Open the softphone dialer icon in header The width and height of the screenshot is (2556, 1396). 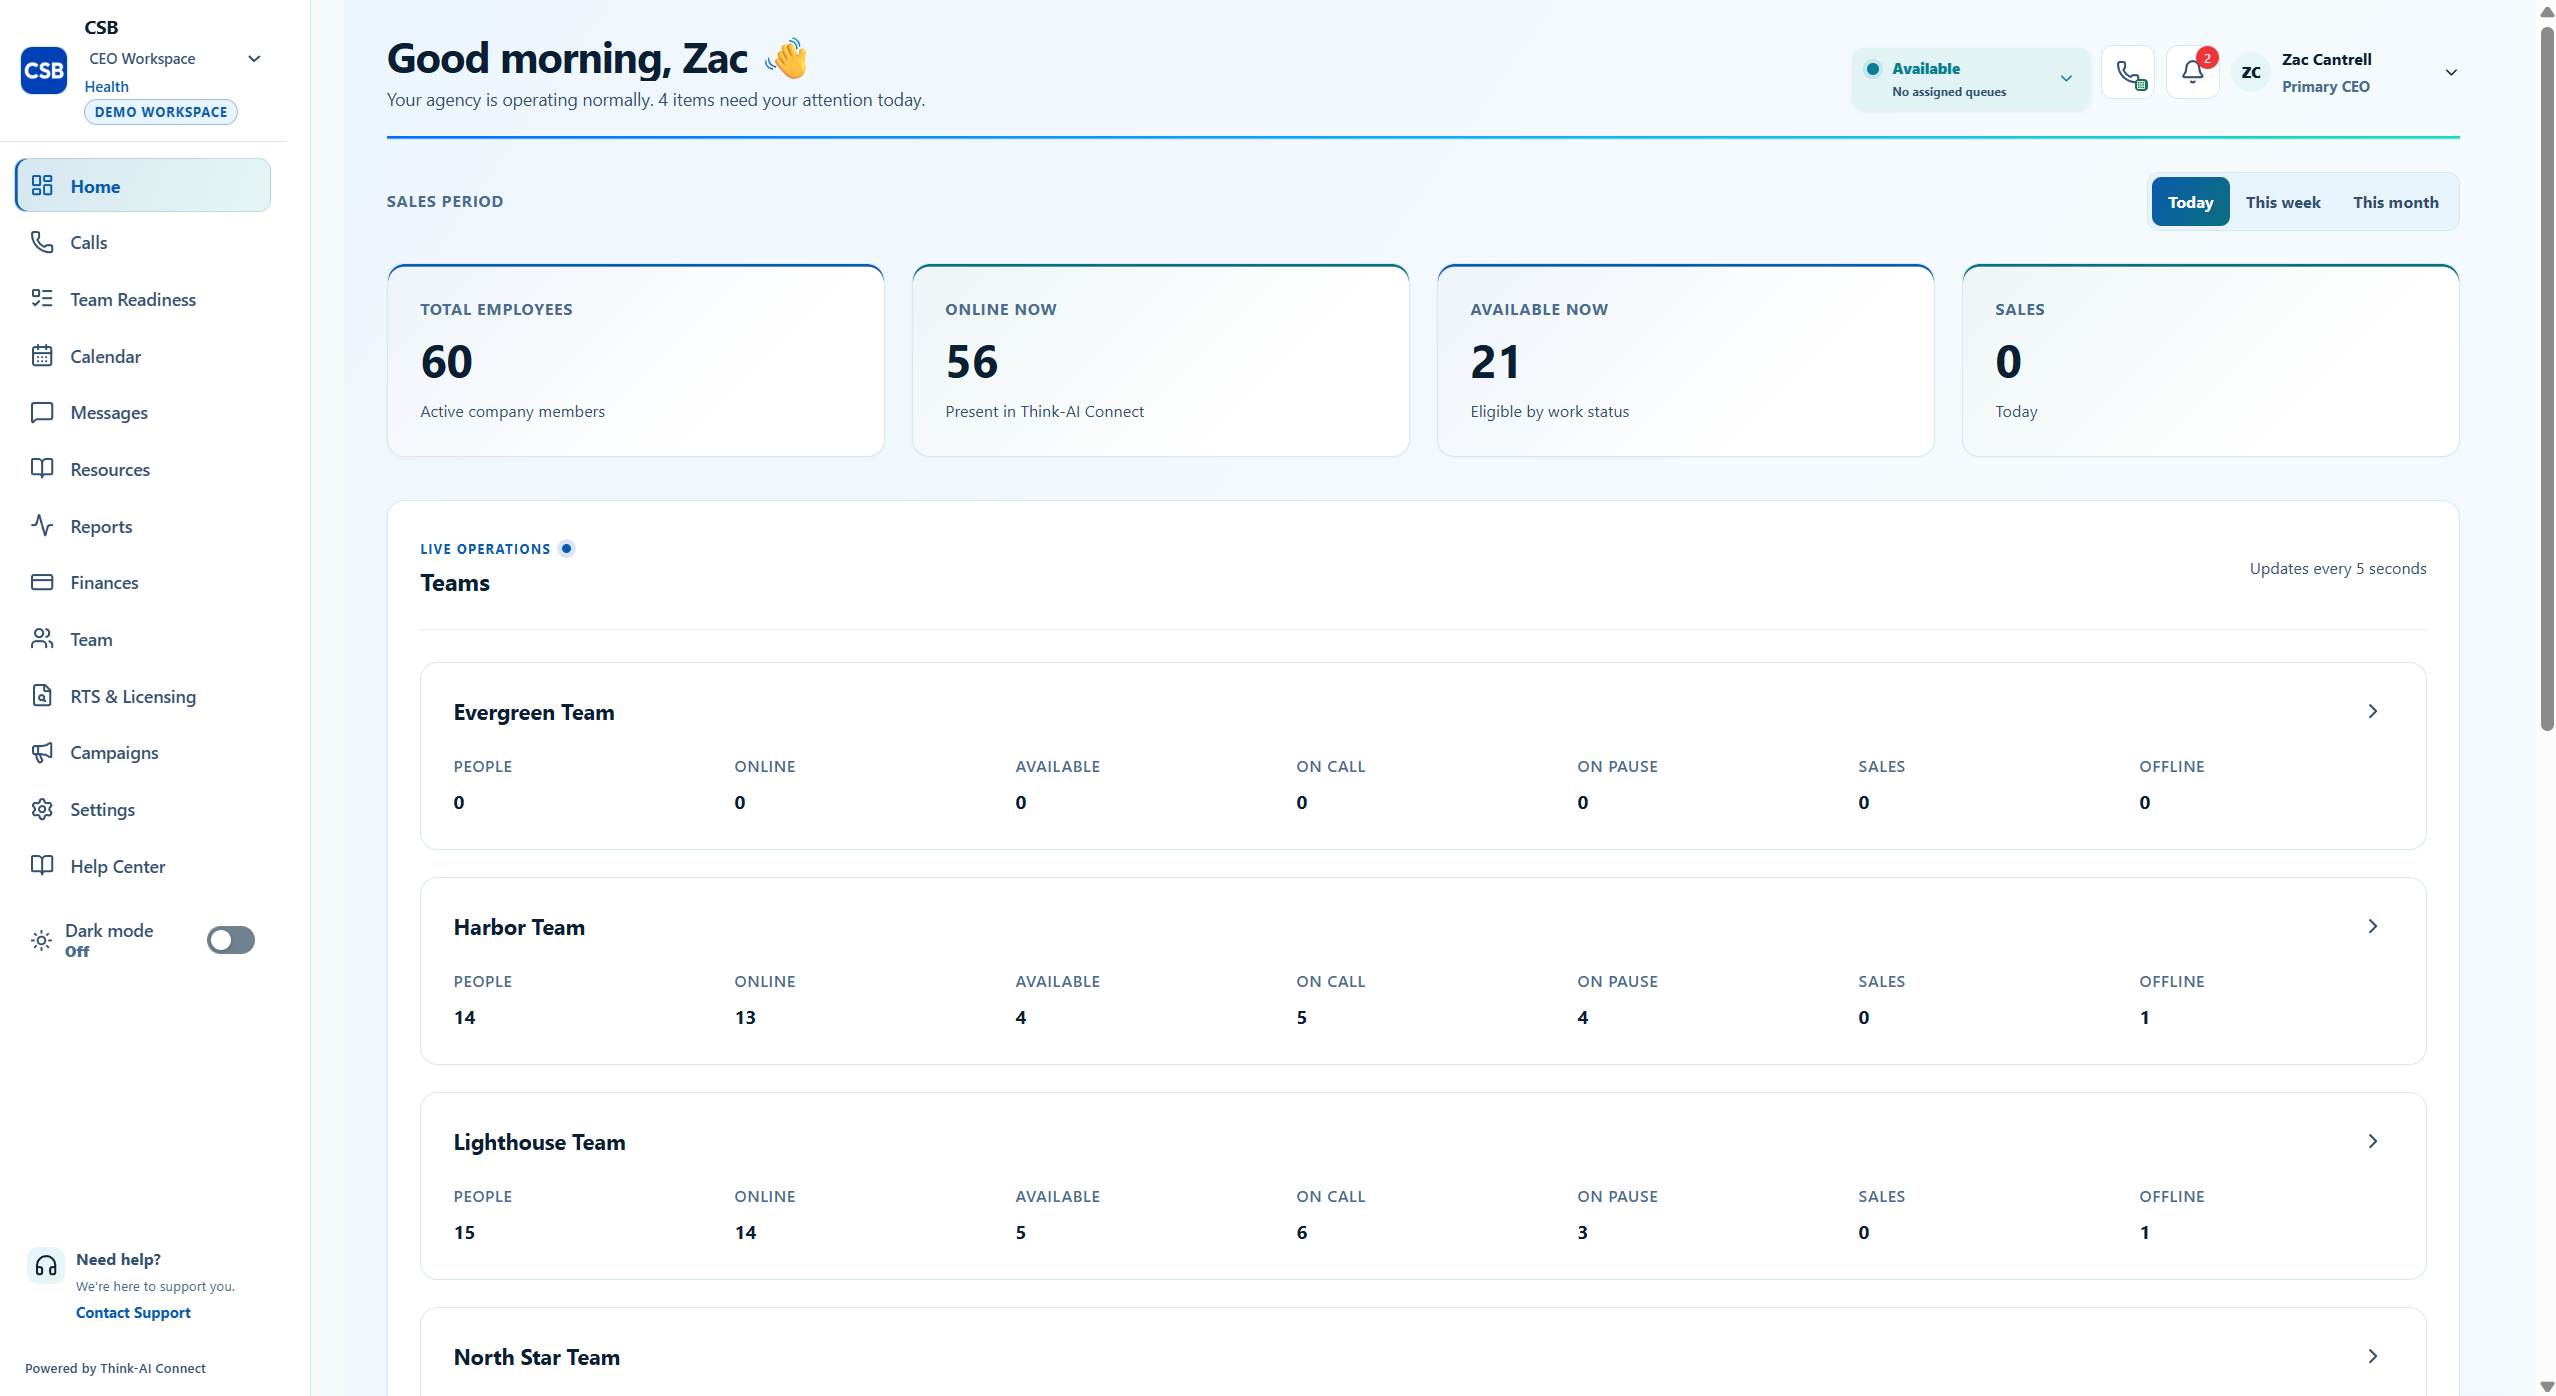click(2128, 72)
